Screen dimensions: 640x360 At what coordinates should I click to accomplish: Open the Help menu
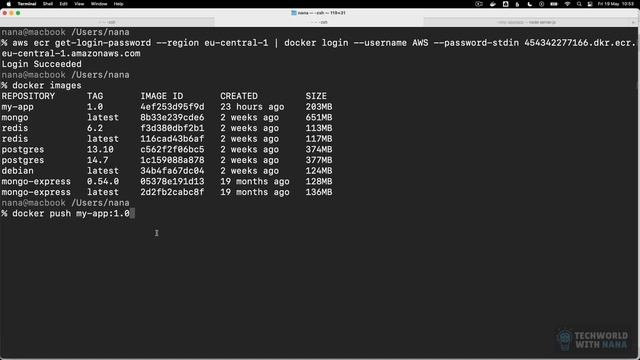tap(118, 4)
